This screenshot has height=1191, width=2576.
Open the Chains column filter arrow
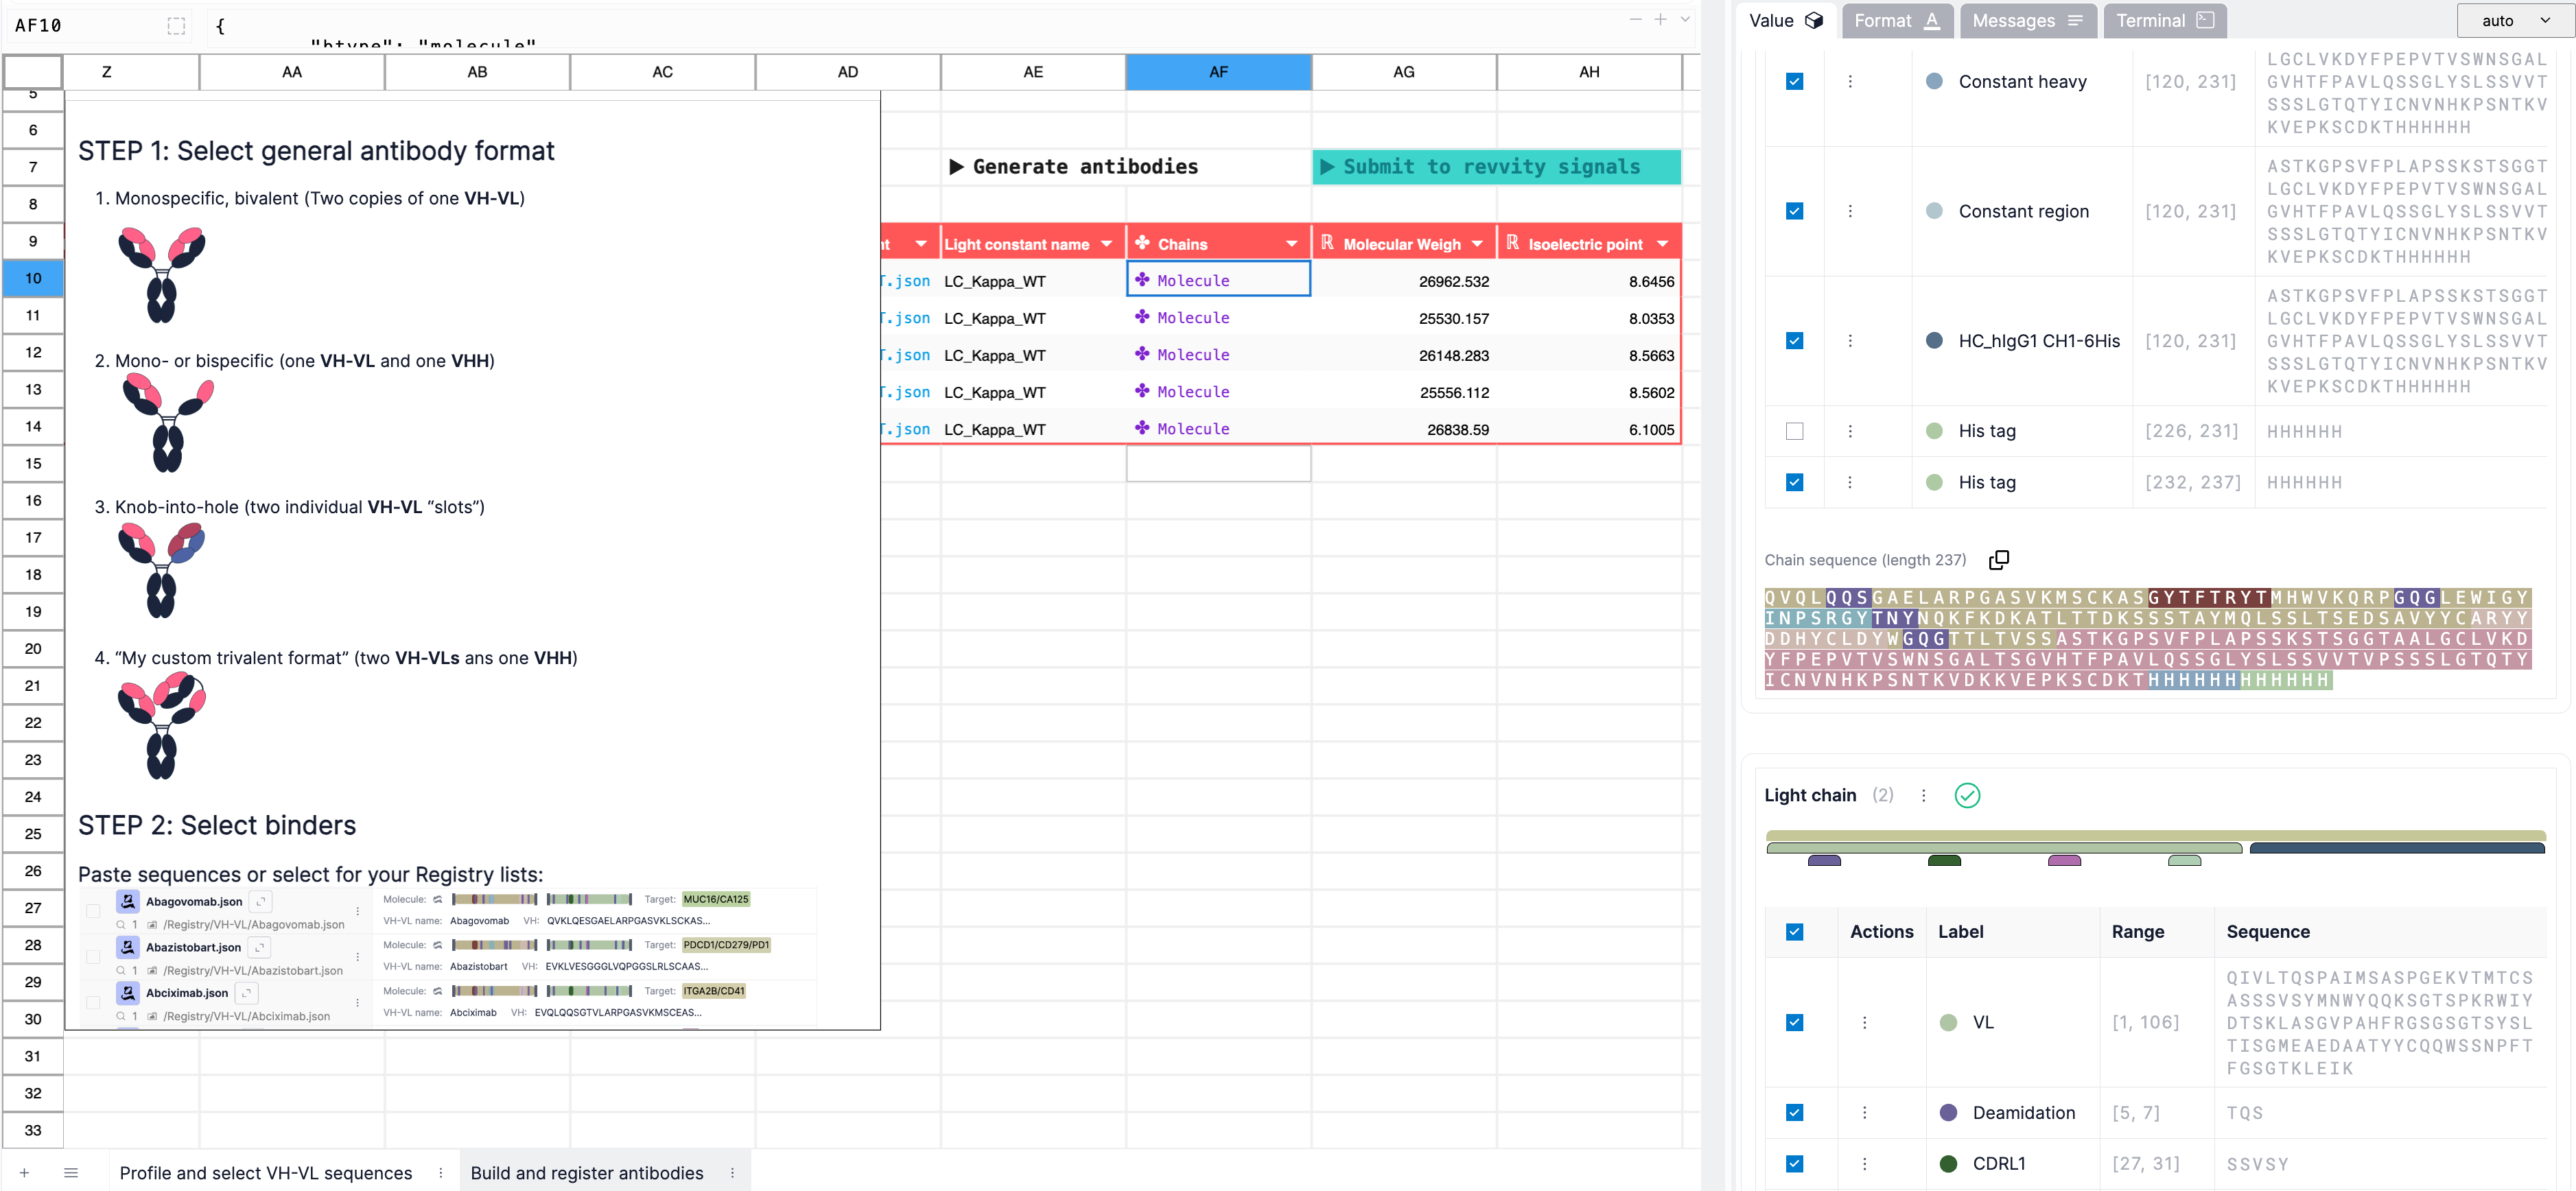1291,244
